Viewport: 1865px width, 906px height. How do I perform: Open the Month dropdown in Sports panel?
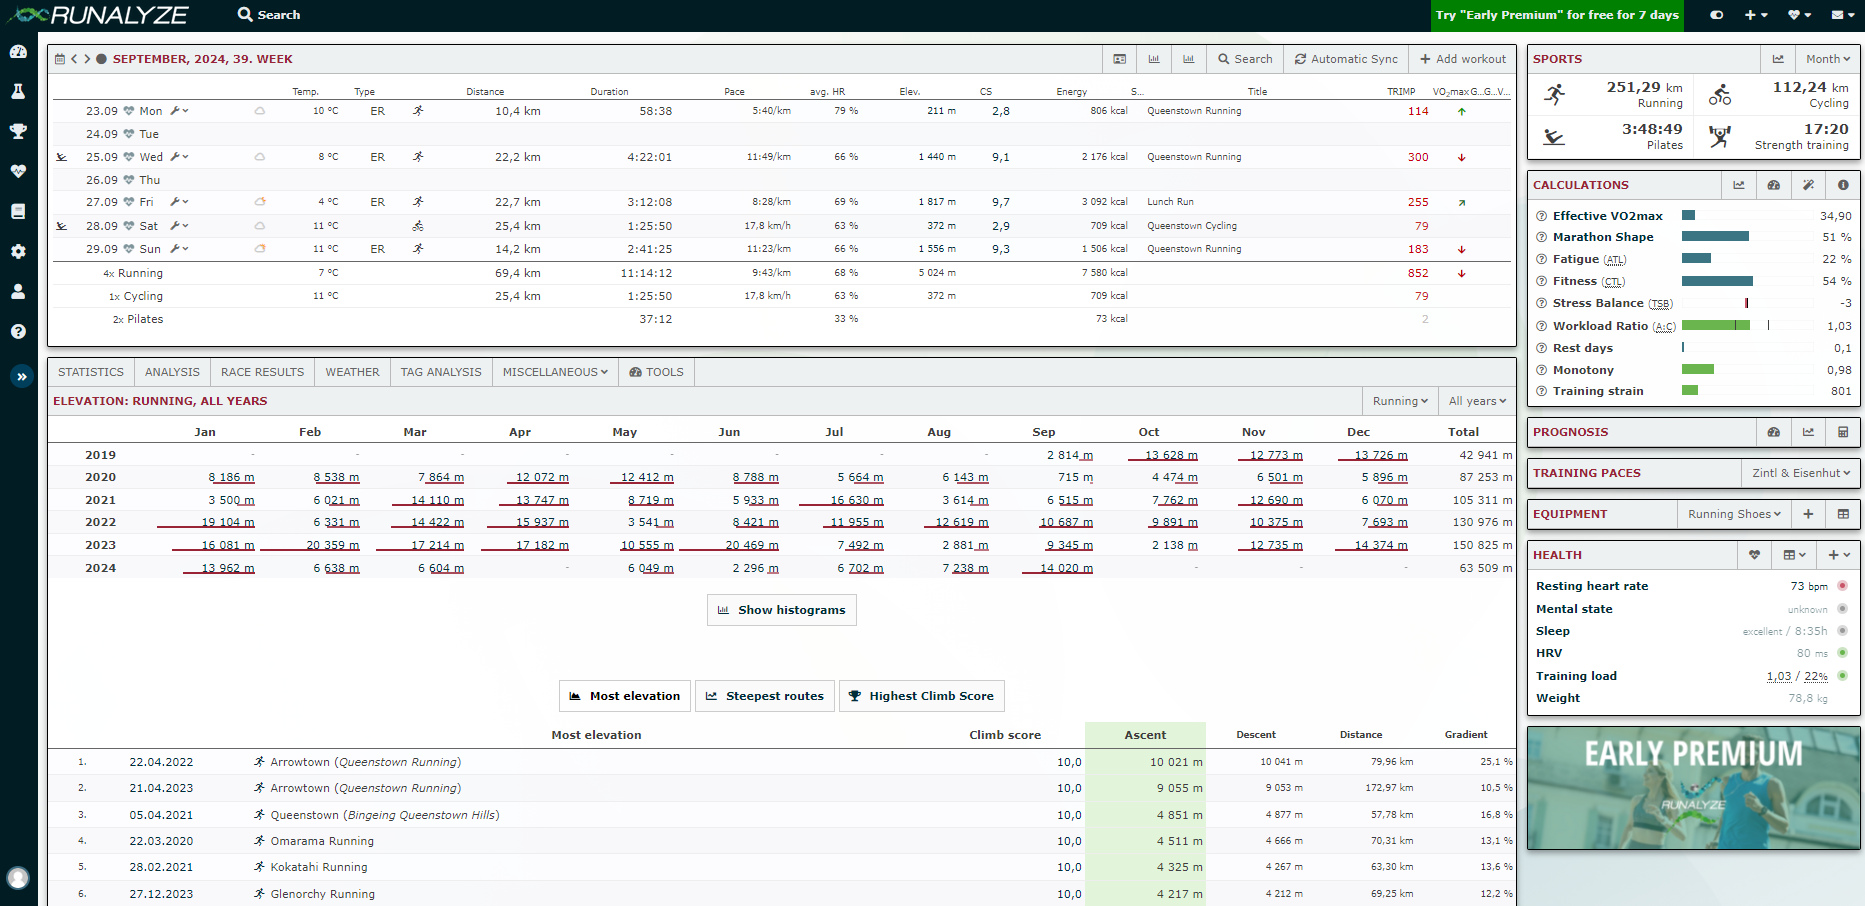coord(1827,59)
